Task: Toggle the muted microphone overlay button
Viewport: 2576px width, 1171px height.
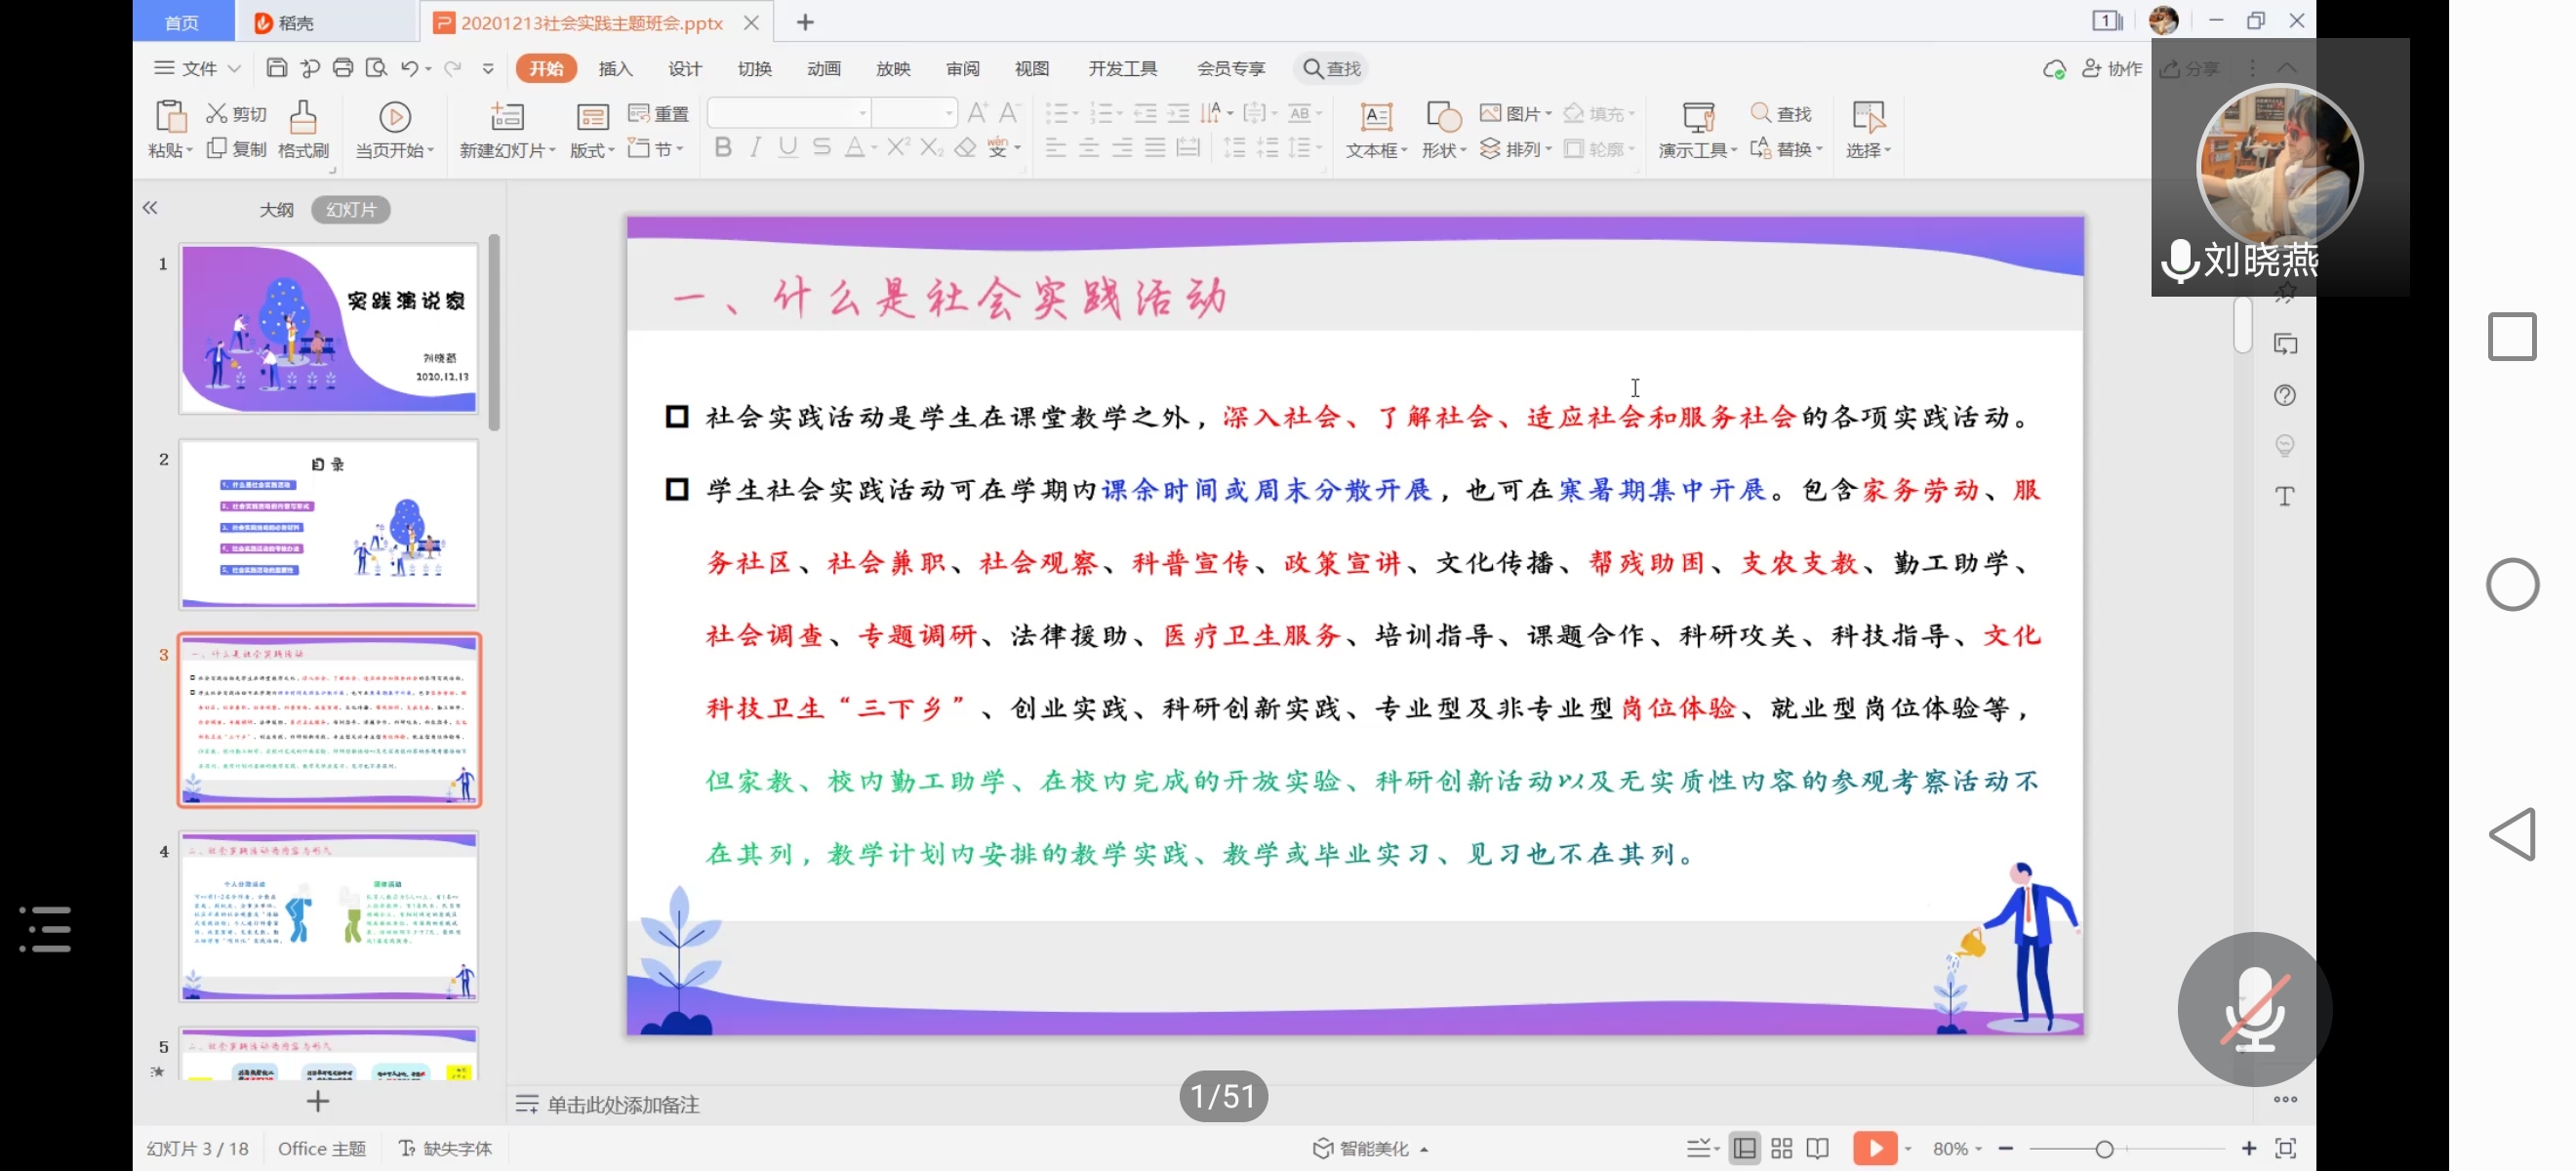Action: (x=2254, y=1009)
